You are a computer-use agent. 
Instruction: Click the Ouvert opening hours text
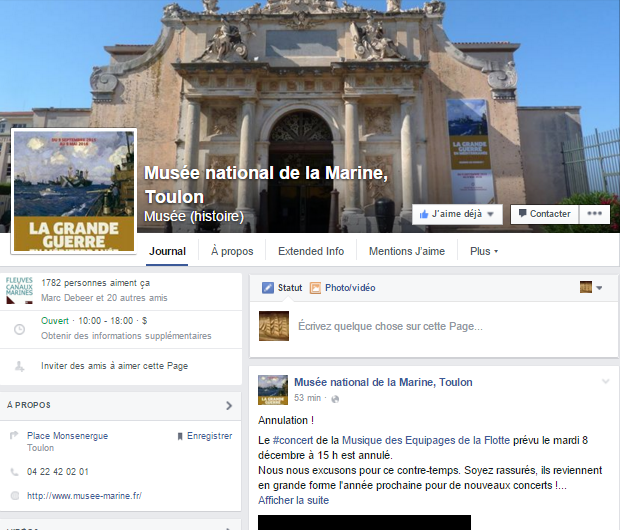click(x=55, y=321)
